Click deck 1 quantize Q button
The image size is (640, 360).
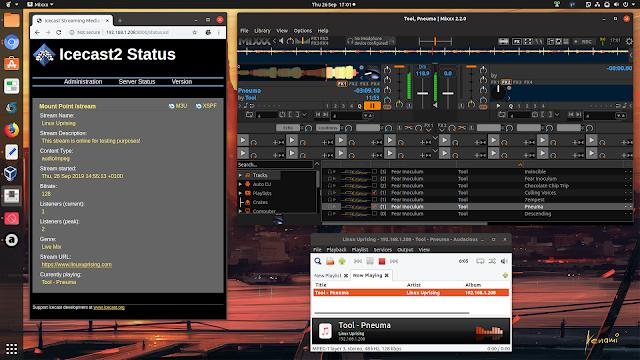360,106
